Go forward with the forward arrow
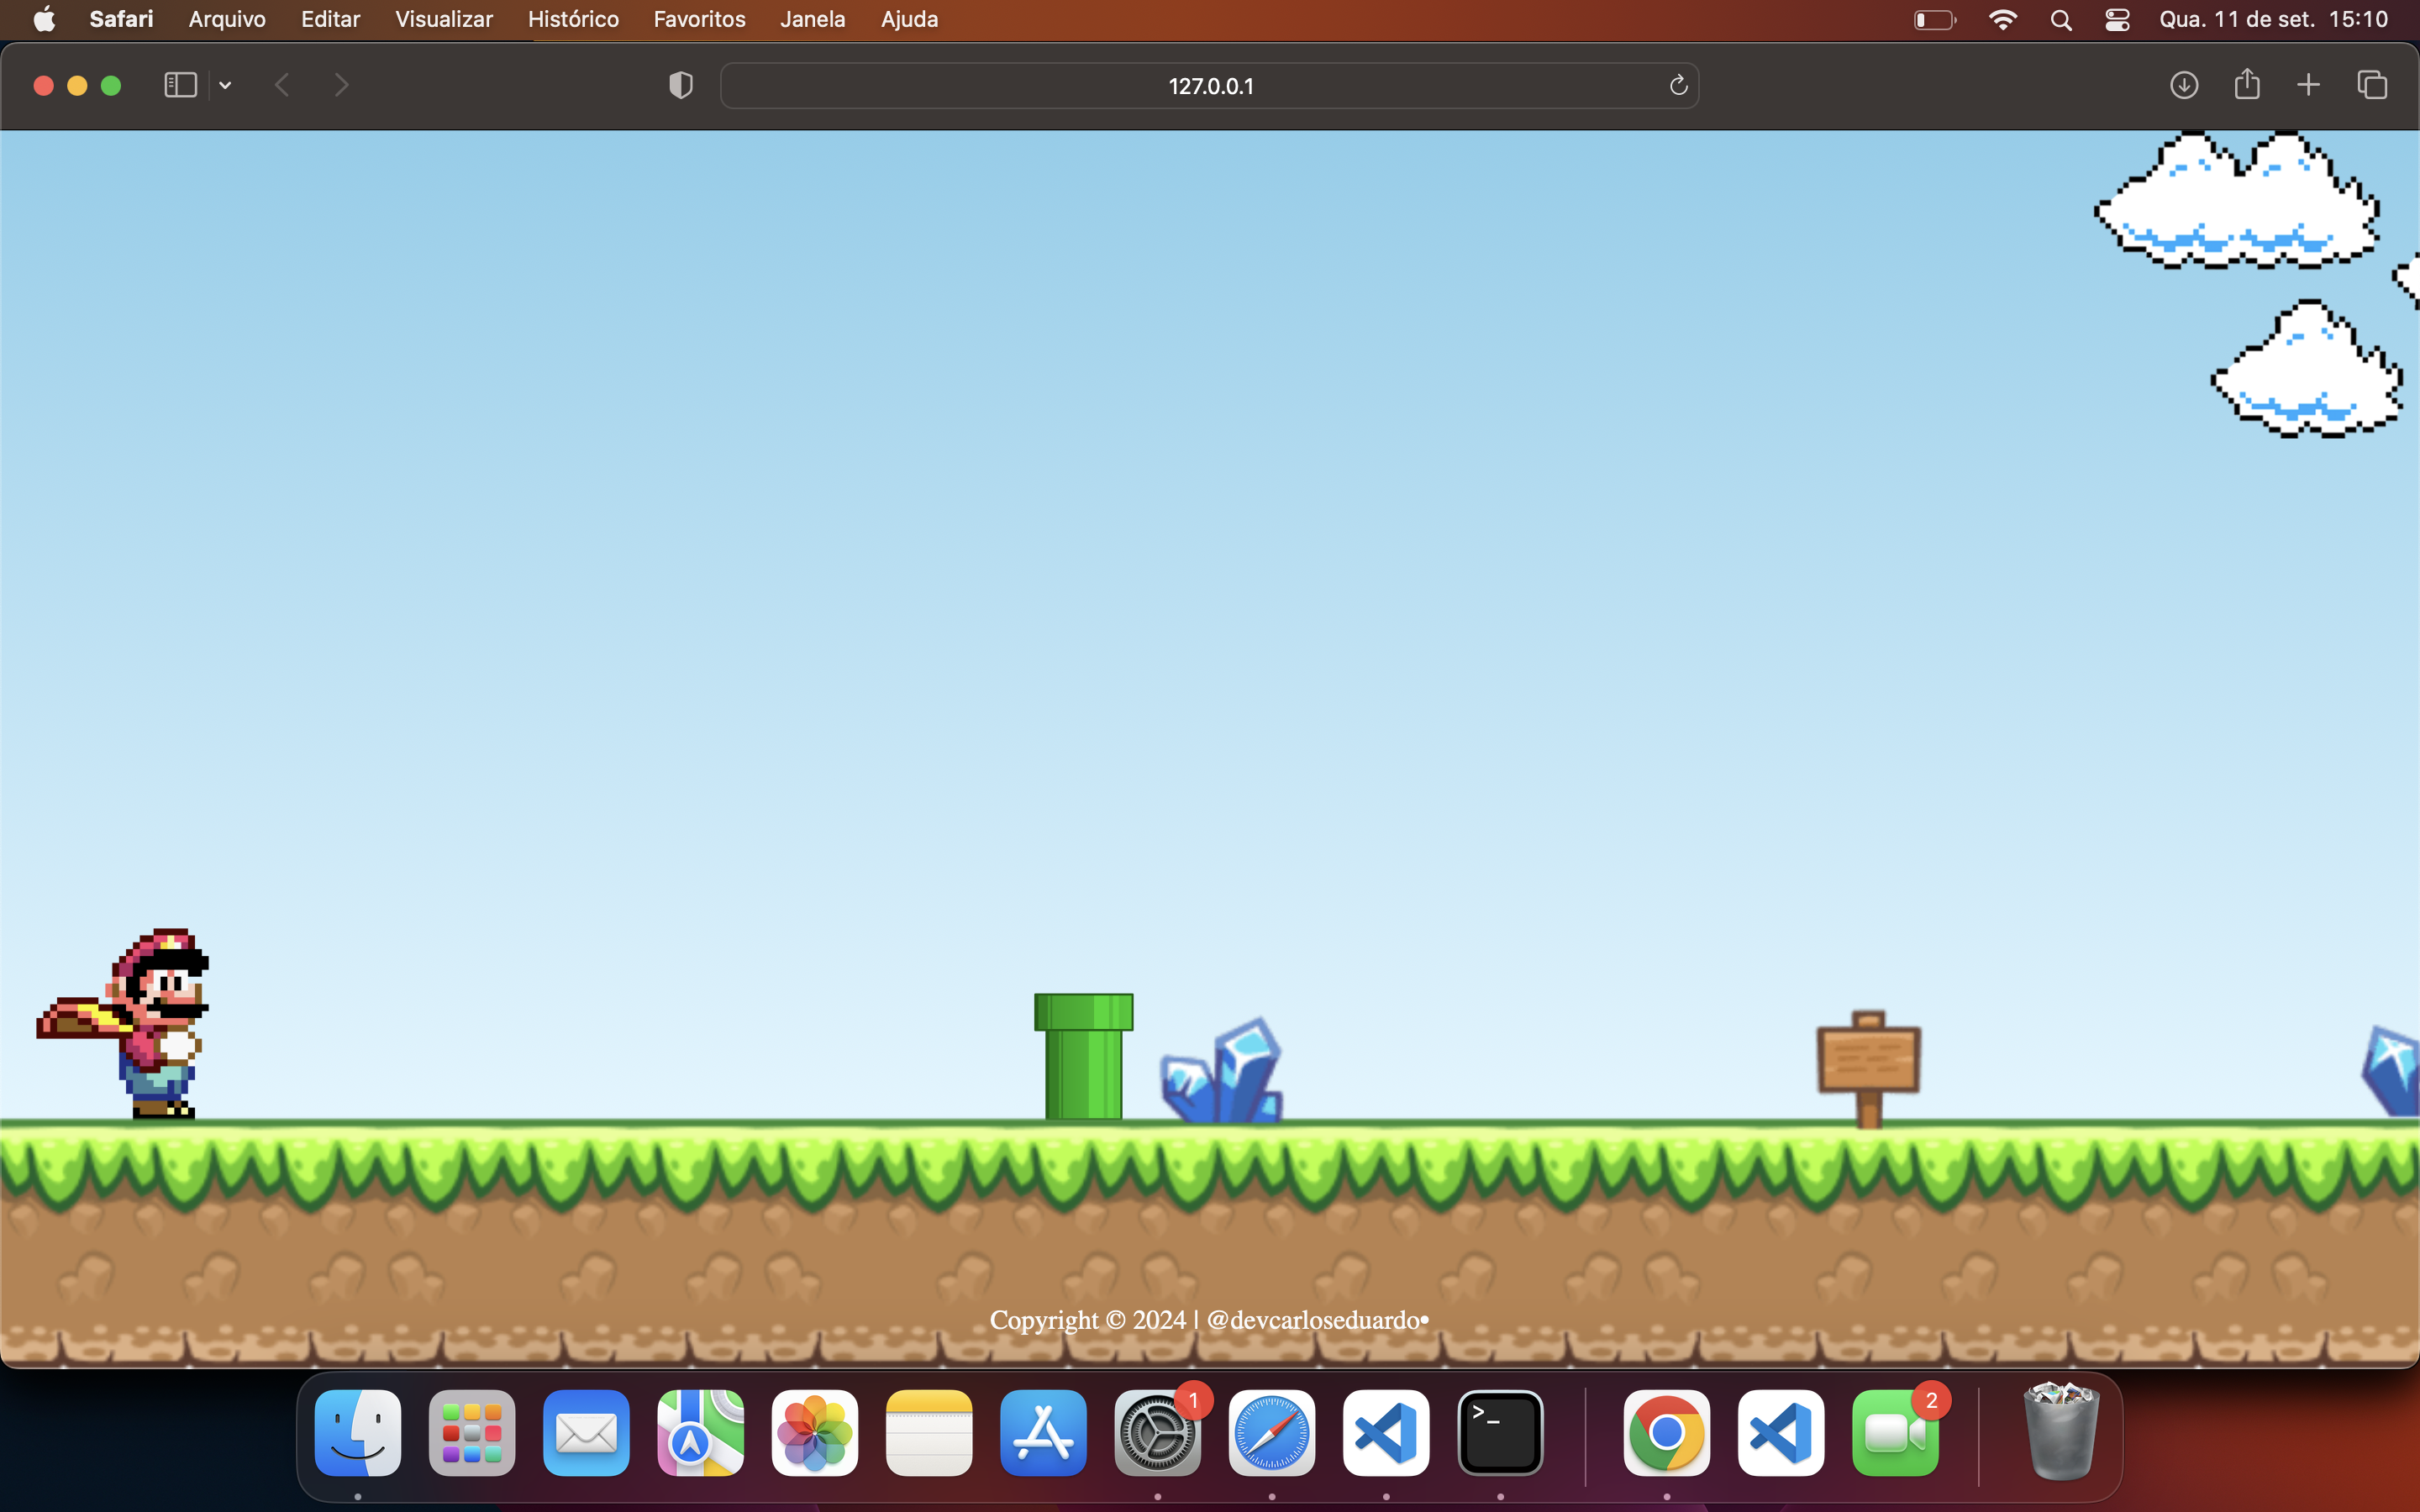 pyautogui.click(x=341, y=85)
